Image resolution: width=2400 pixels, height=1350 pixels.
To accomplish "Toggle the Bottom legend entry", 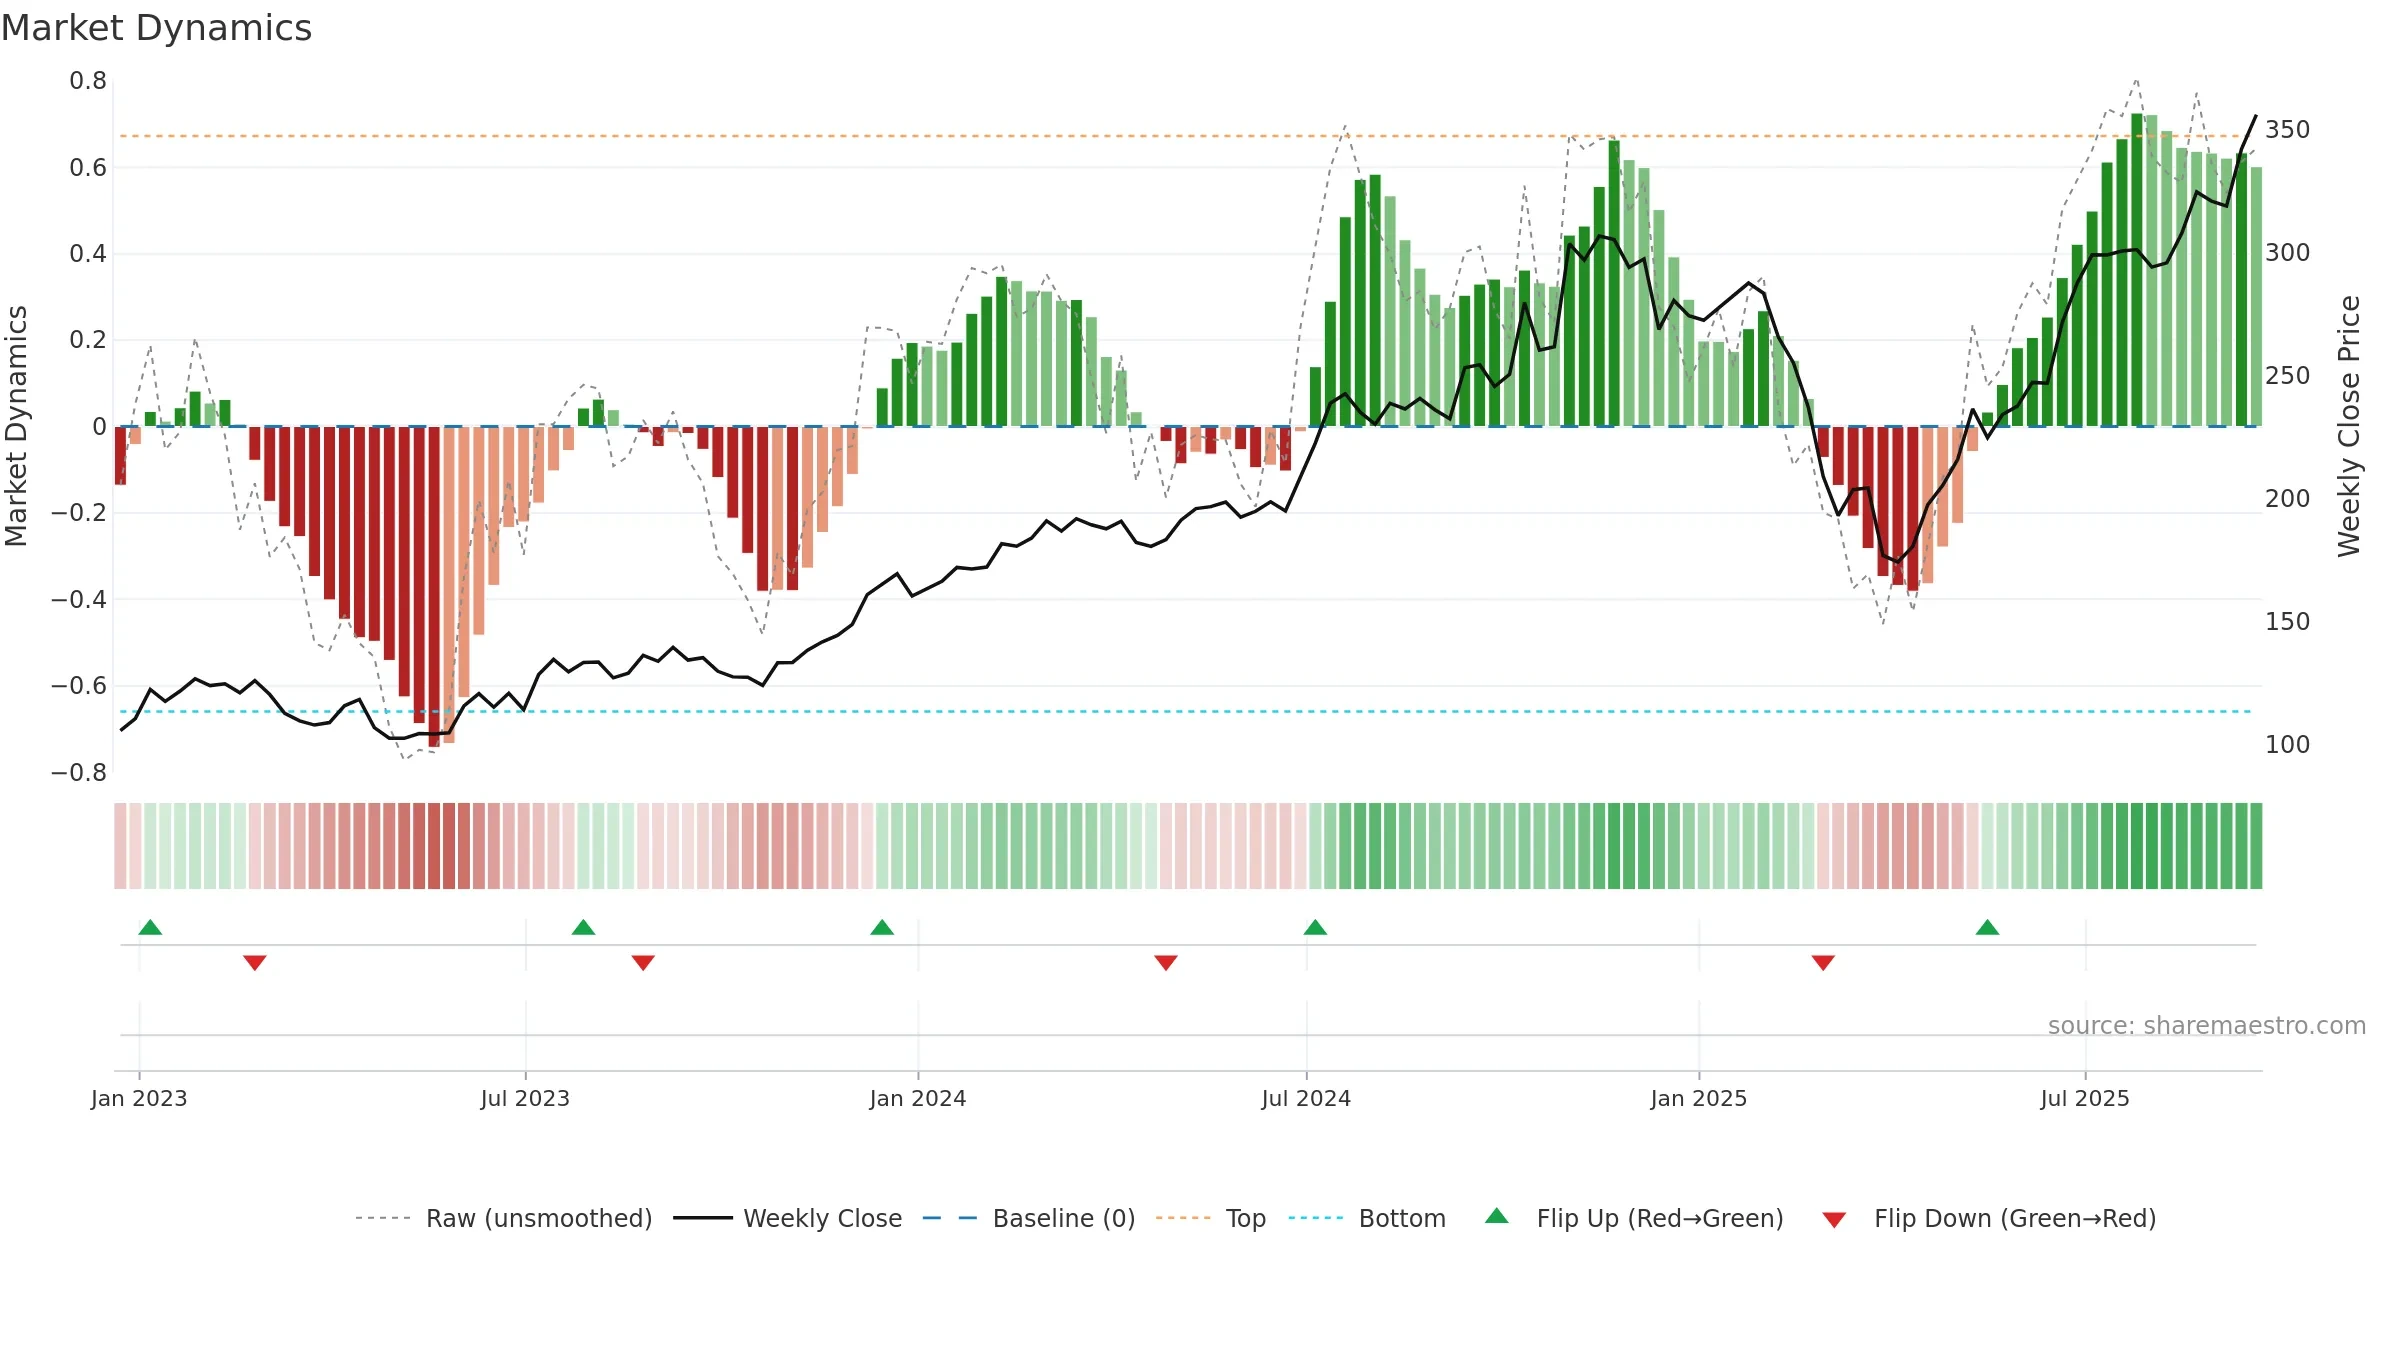I will coord(1367,1218).
